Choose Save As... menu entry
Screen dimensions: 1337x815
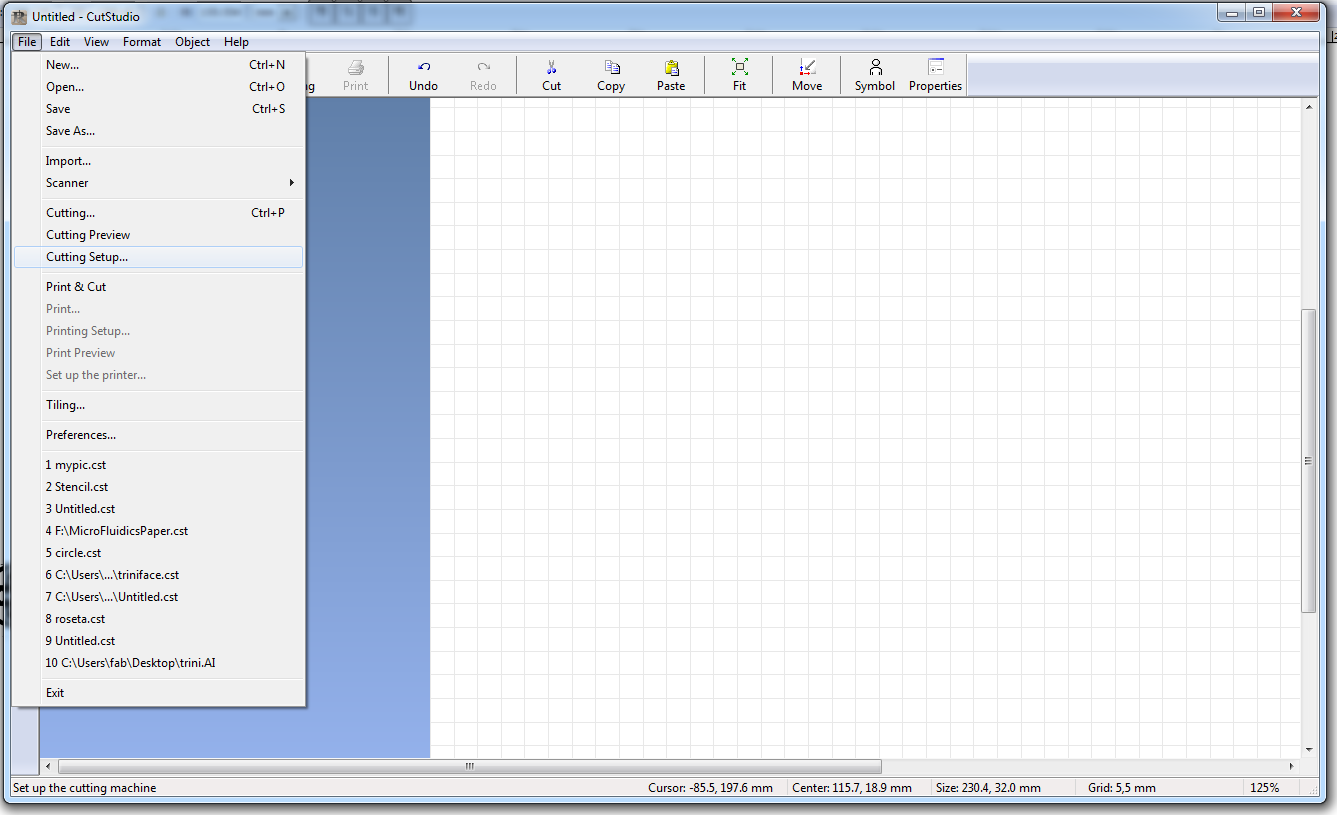tap(158, 131)
